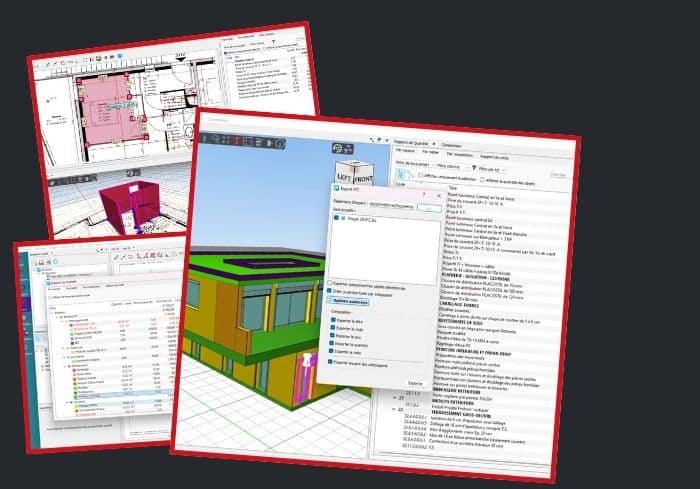
Task: Select the highlighted blue row in bottom-left report table
Action: point(121,395)
